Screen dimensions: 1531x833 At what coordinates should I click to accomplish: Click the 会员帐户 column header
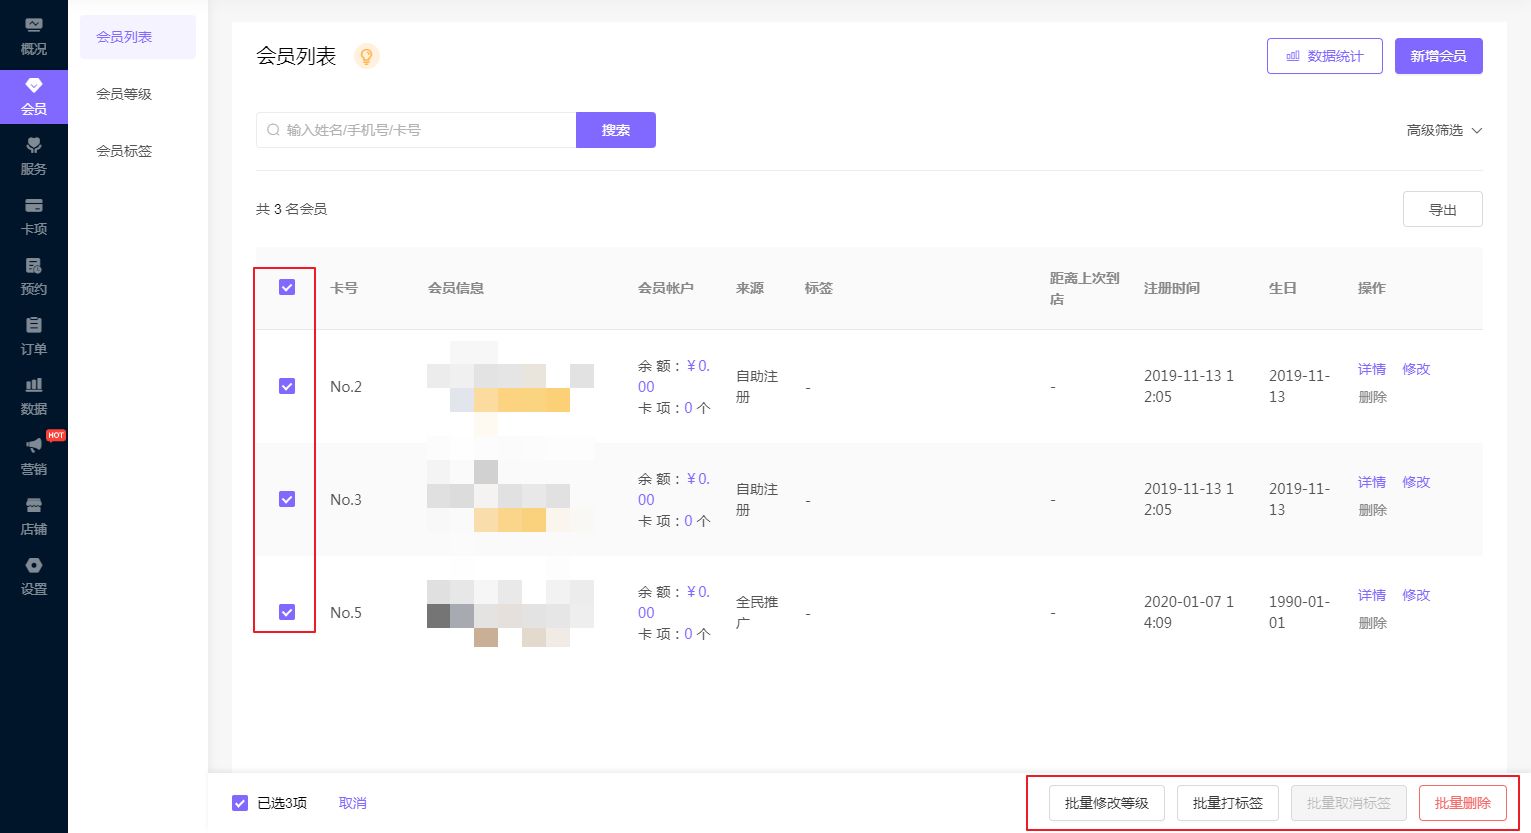coord(666,288)
